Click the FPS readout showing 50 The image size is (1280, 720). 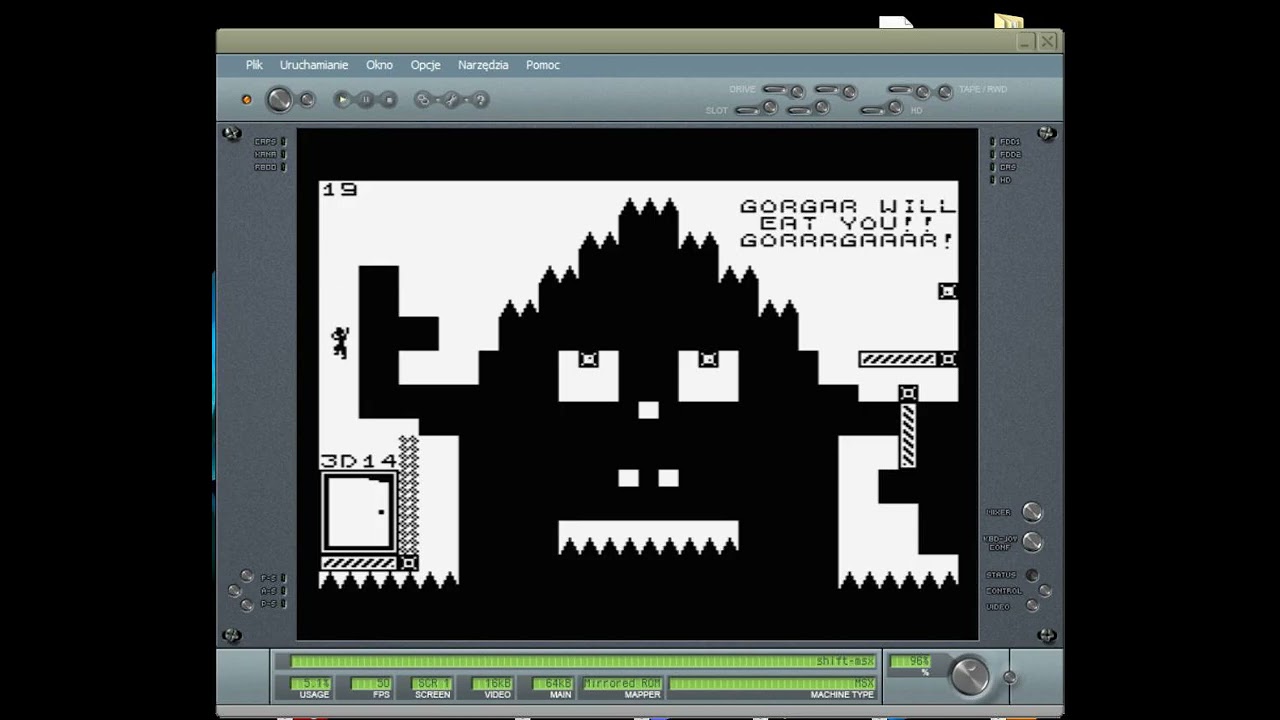coord(370,684)
